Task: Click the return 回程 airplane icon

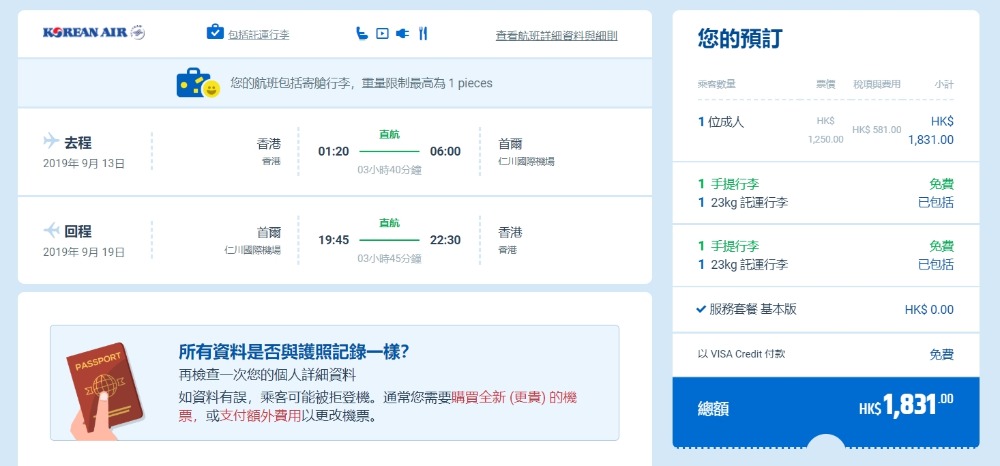Action: [x=52, y=230]
